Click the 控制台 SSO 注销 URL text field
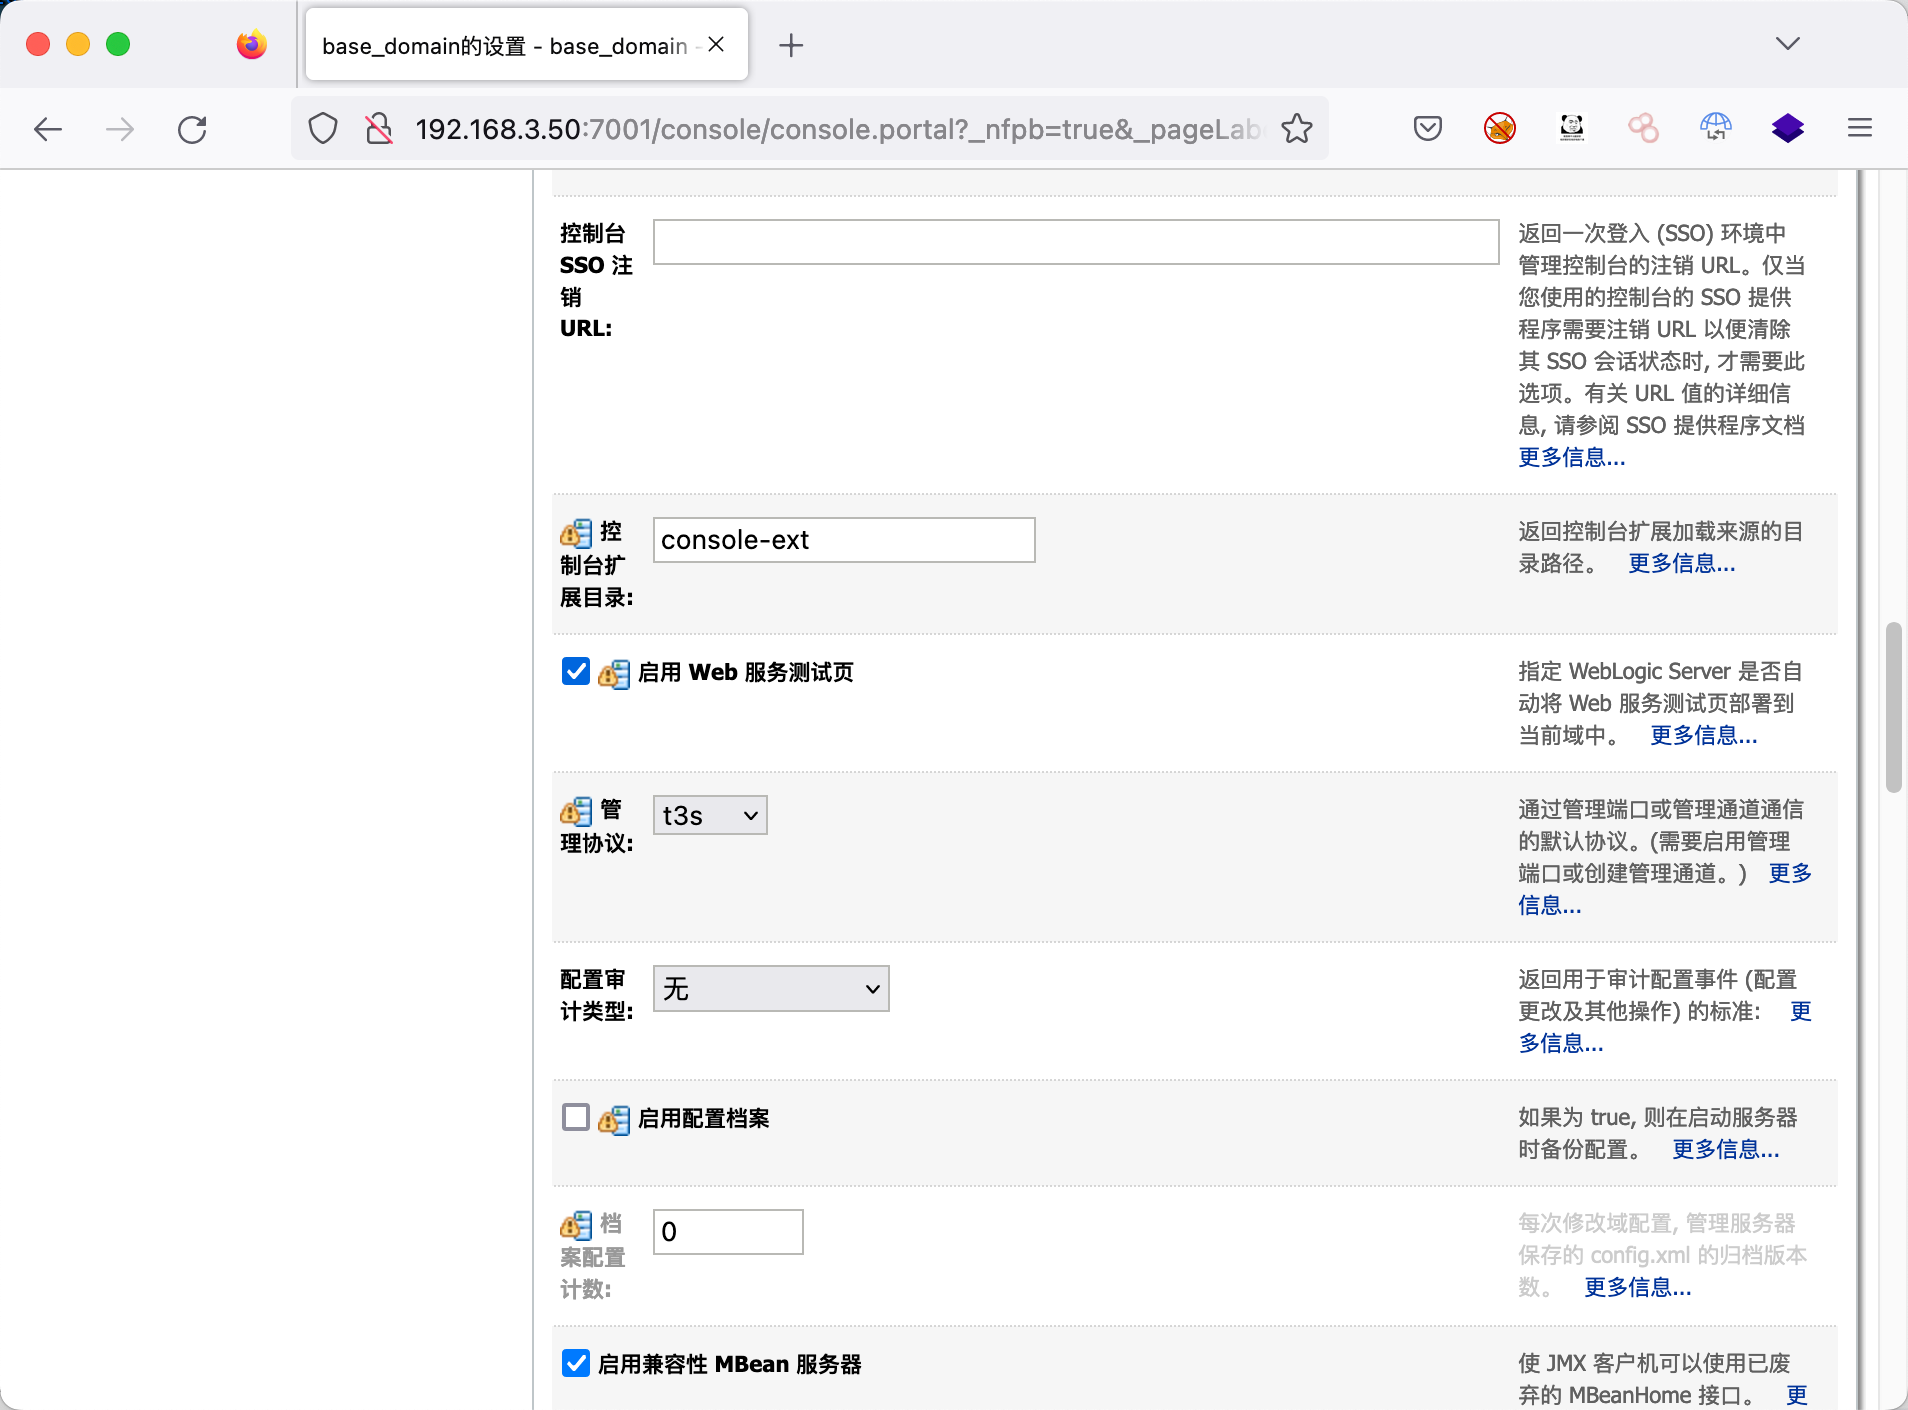 [x=1075, y=242]
